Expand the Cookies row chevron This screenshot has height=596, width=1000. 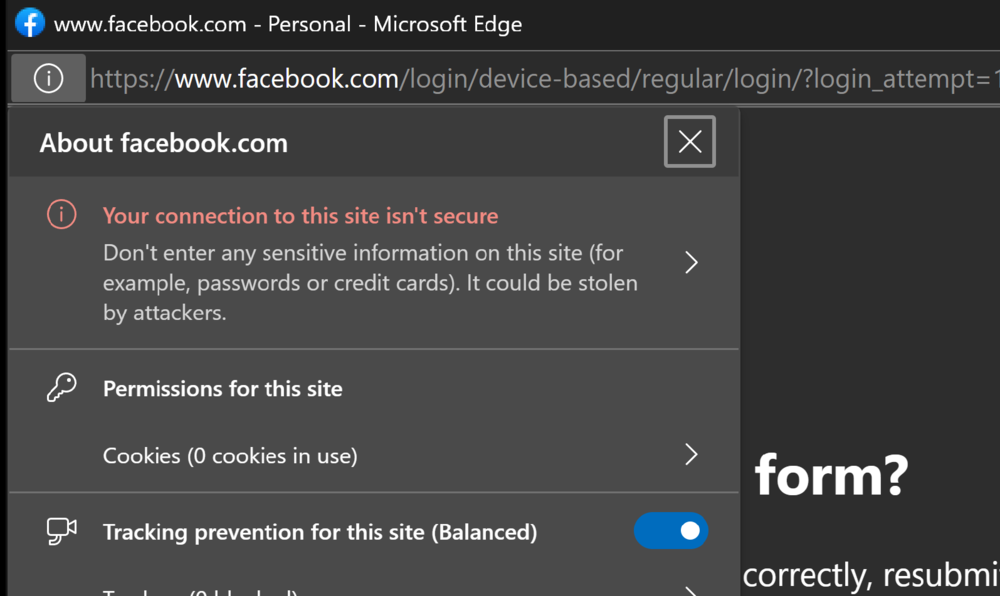click(x=691, y=455)
